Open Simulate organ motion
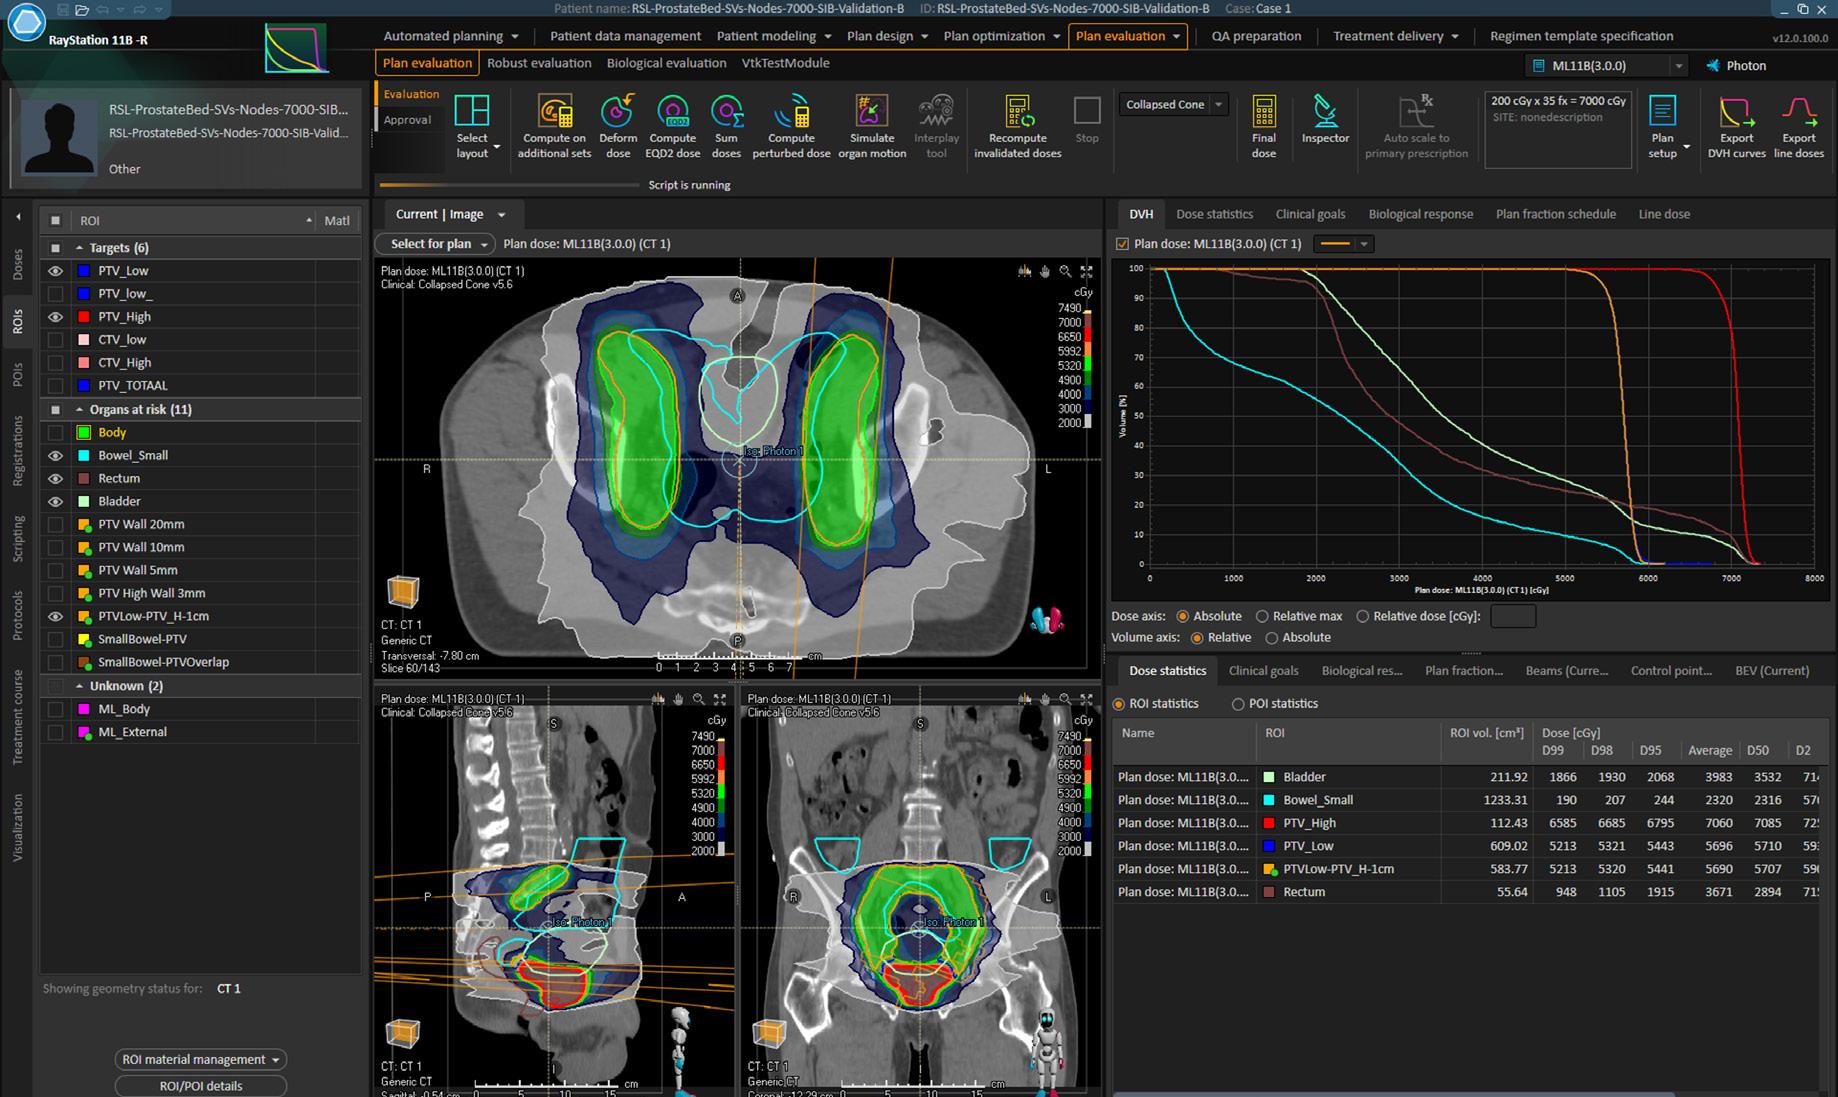The width and height of the screenshot is (1838, 1097). click(872, 126)
